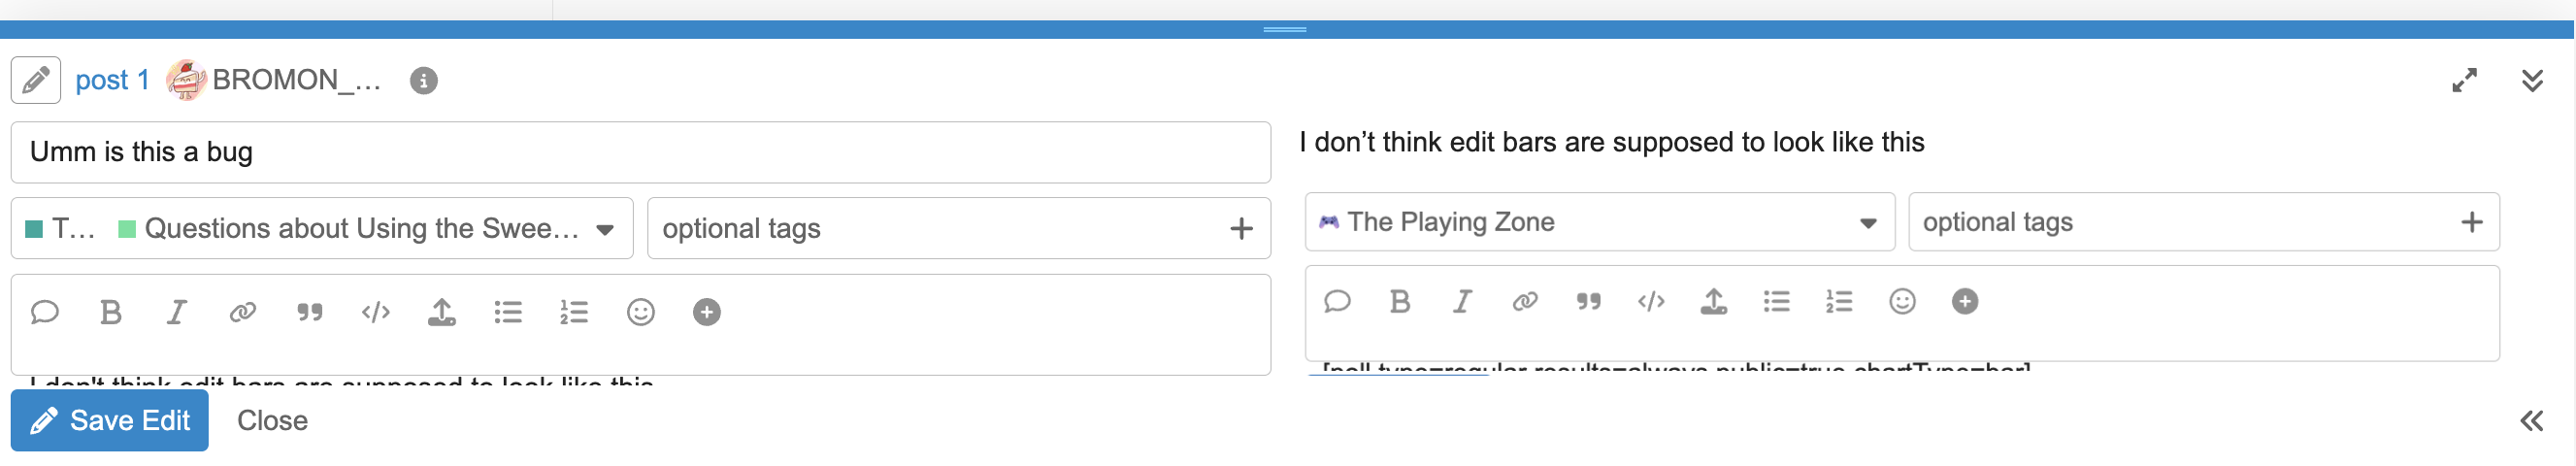Click the Bold icon in left editor toolbar

[x=111, y=313]
